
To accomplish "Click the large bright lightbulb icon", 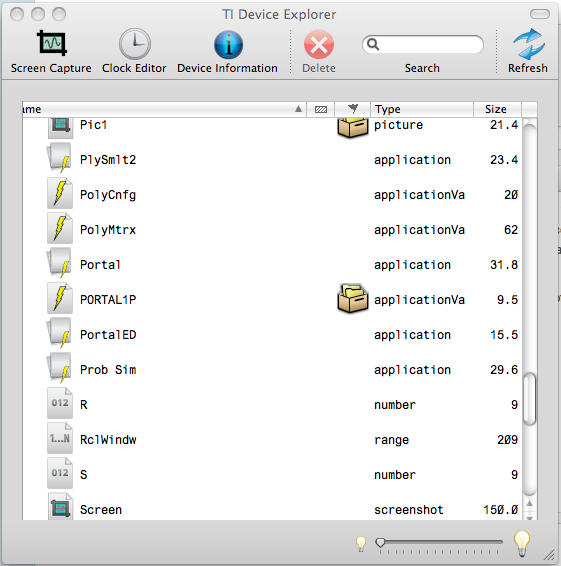I will pos(522,543).
